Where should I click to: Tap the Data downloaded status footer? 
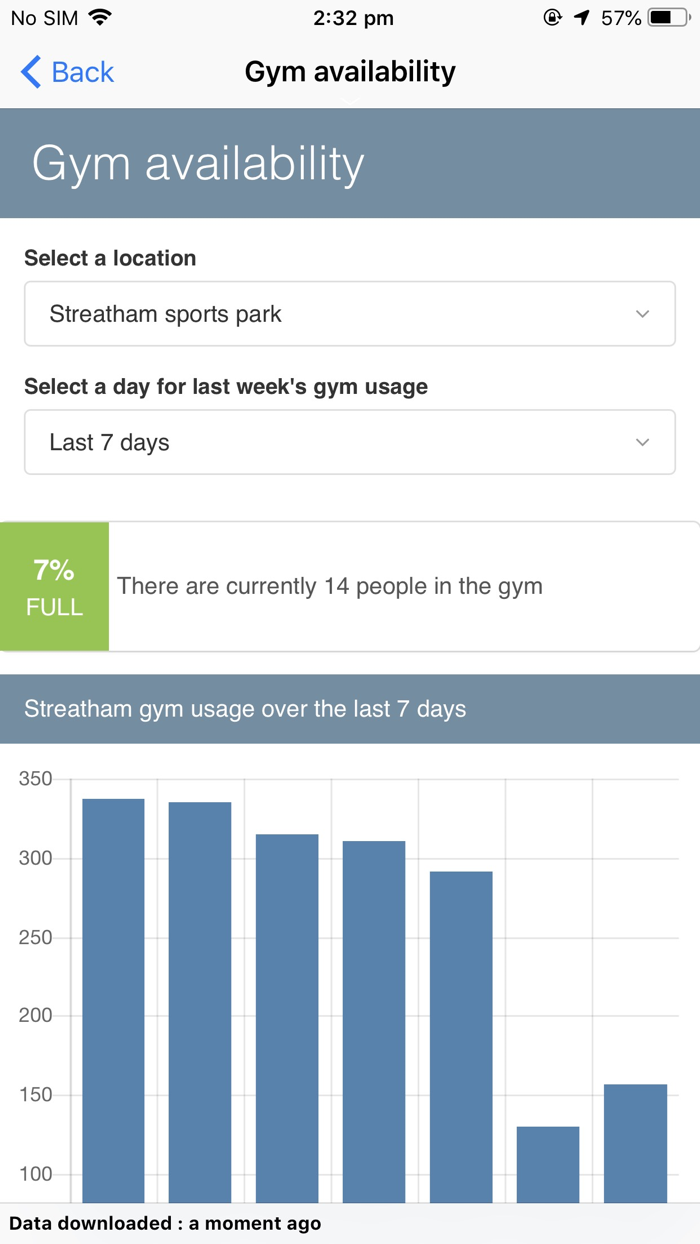165,1223
